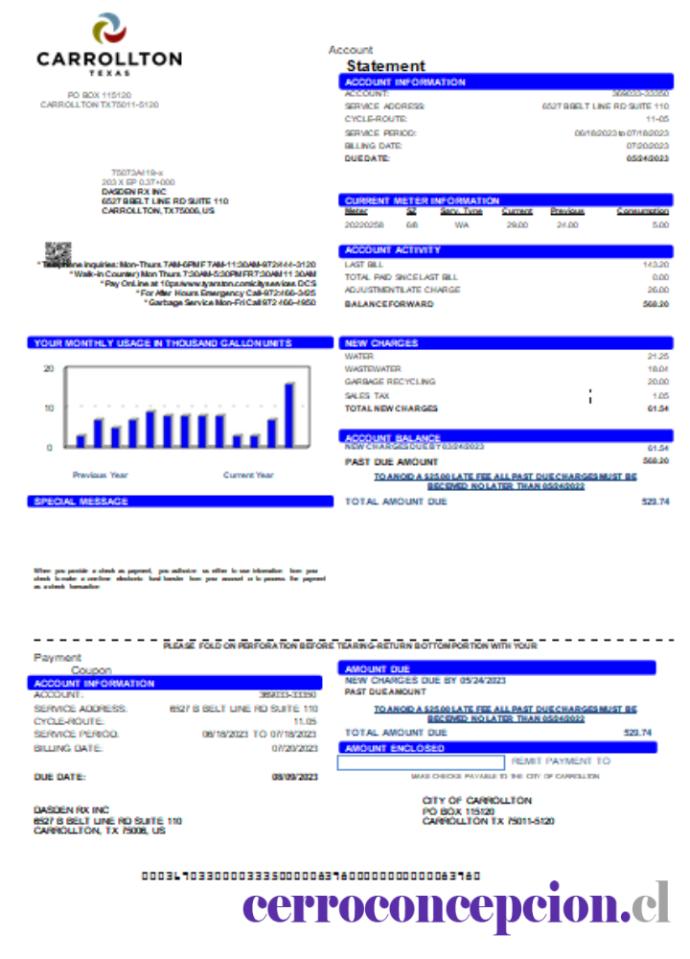Image resolution: width=690 pixels, height=959 pixels.
Task: Select the Amount Due header on coupon
Action: point(497,668)
